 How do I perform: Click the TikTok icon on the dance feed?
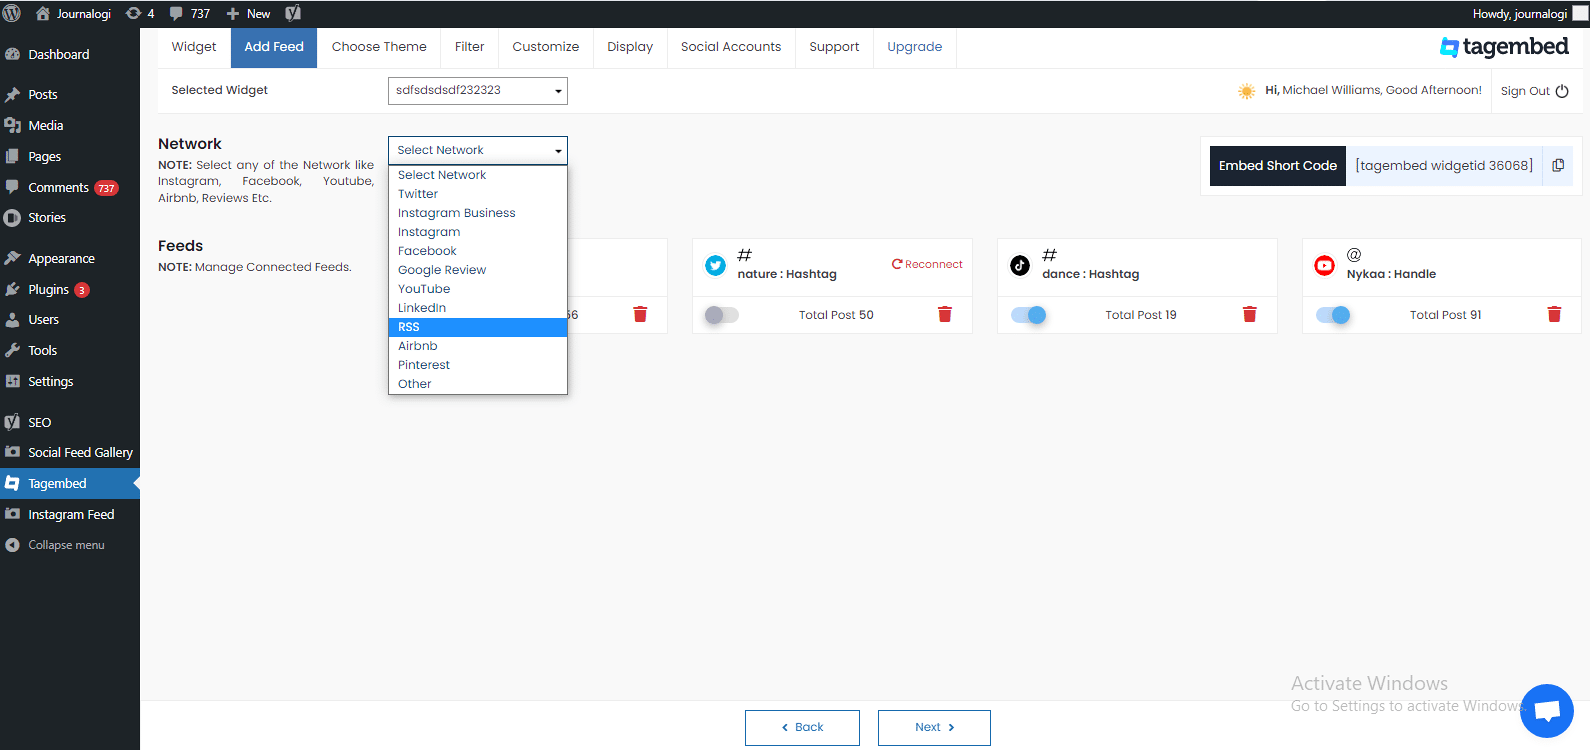coord(1020,265)
